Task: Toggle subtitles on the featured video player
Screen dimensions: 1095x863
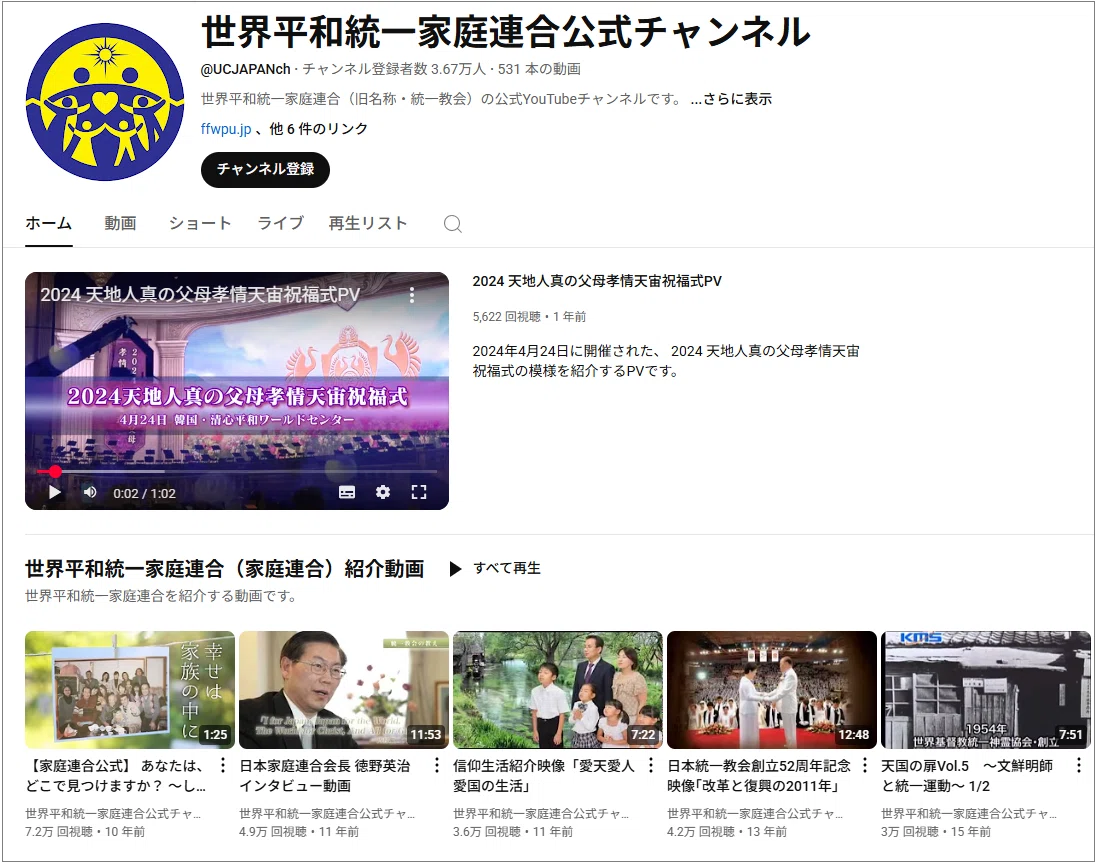Action: 347,492
